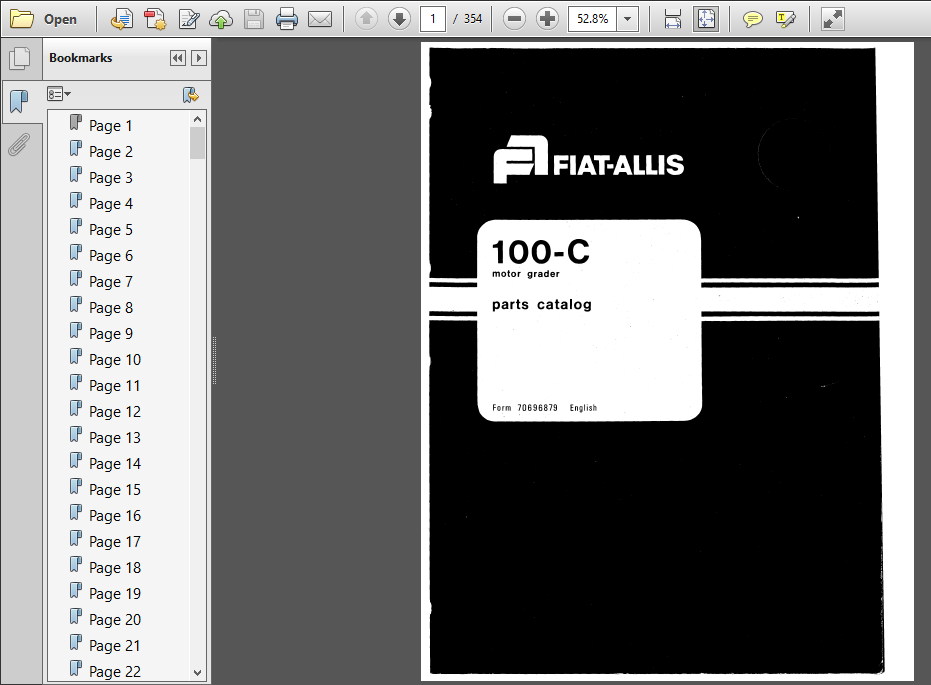Open the Page Thumbnails panel icon
Viewport: 931px width, 685px height.
click(20, 58)
